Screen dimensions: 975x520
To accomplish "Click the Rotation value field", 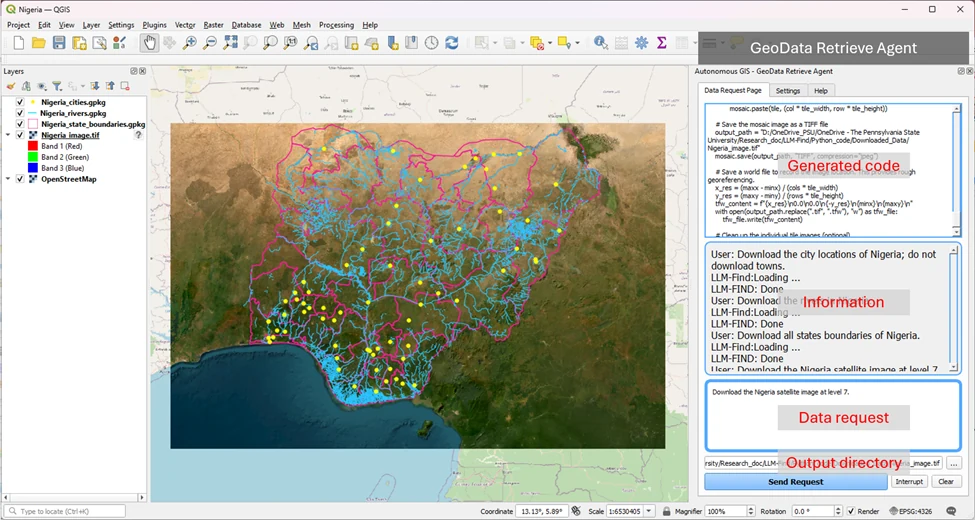I will coord(816,511).
